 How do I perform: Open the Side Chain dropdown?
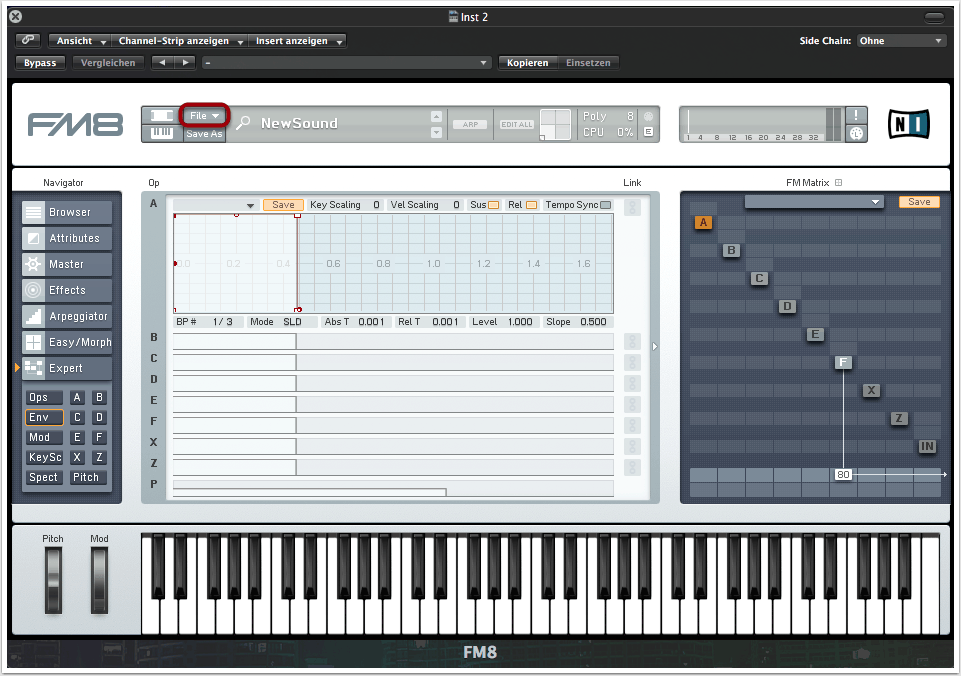(900, 41)
